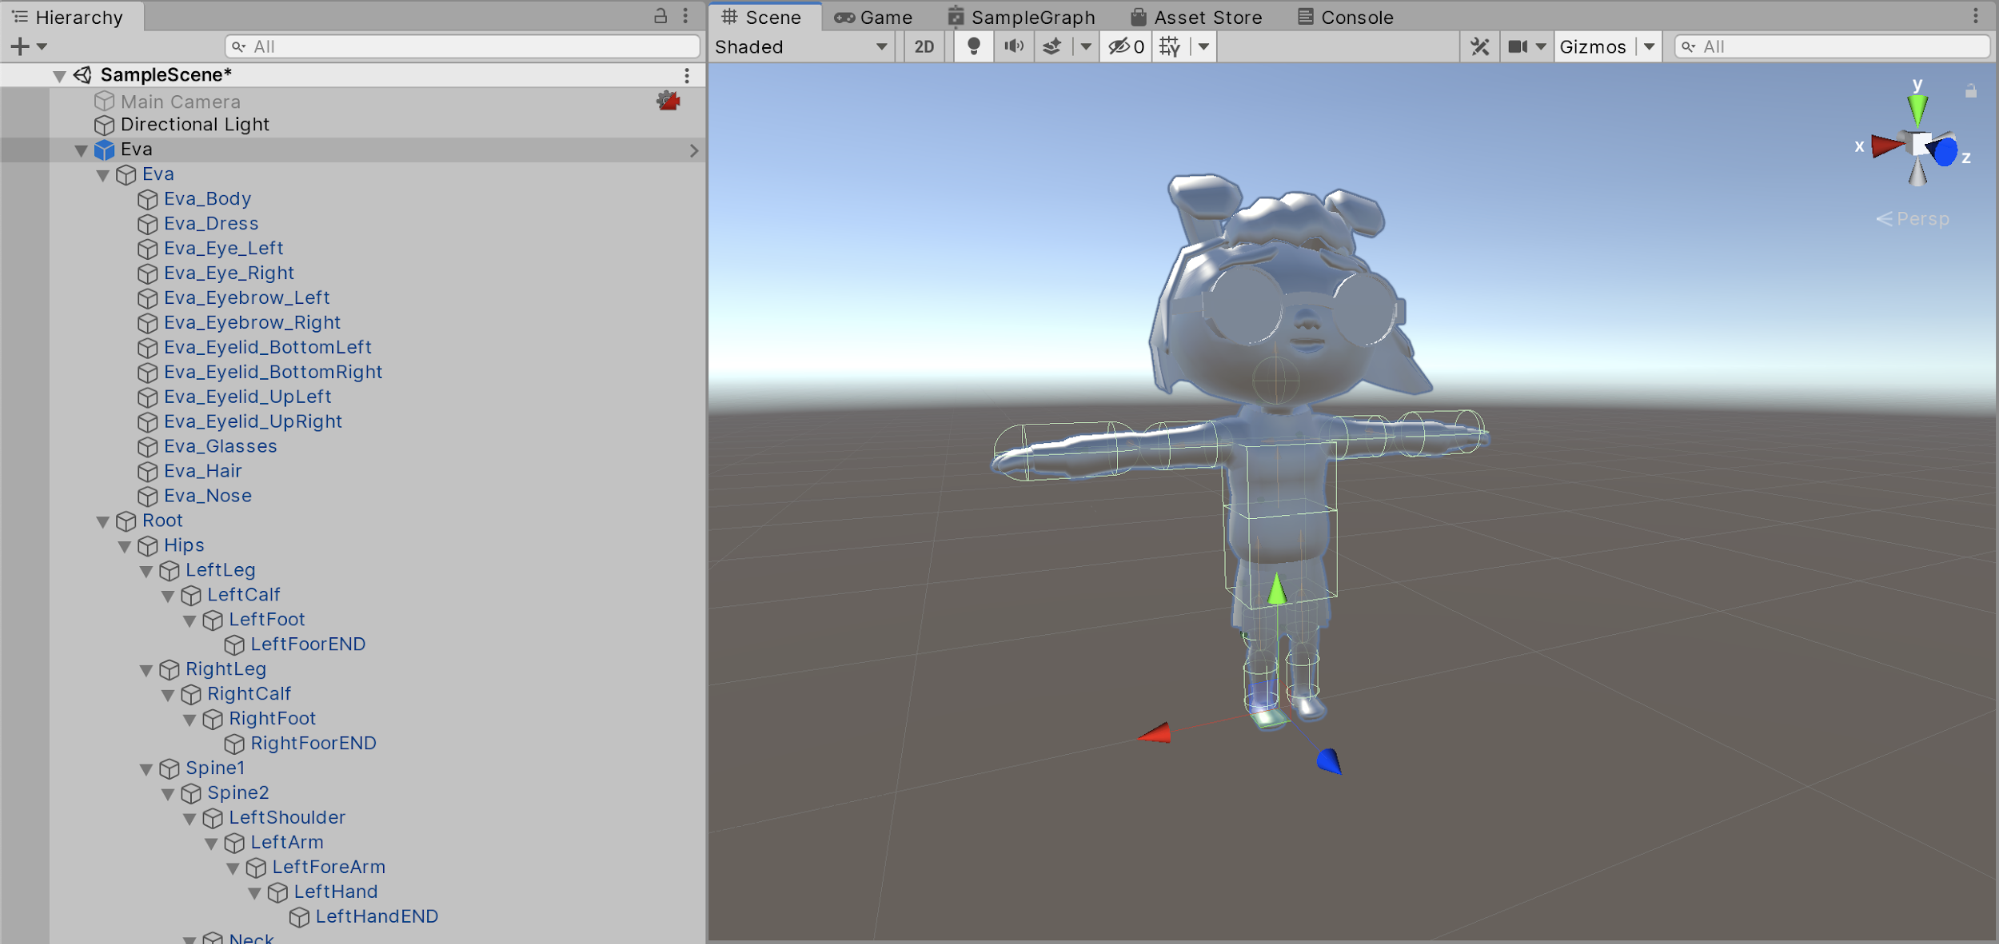This screenshot has height=944, width=1999.
Task: Collapse the Root bone tree item
Action: 103,521
